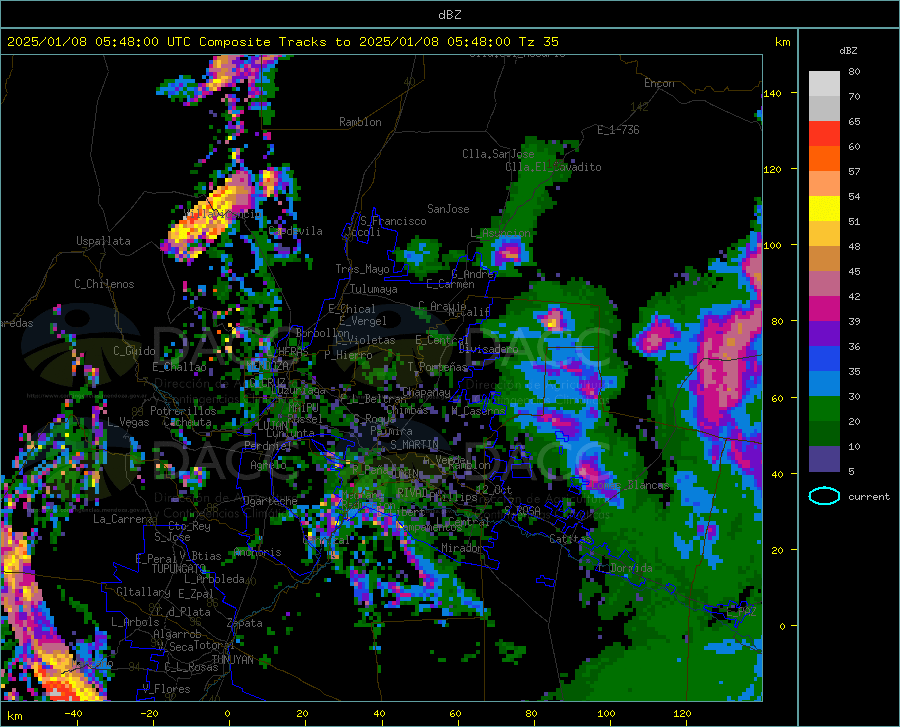
Task: Click the 'Clla.SanJose' map label
Action: [x=498, y=154]
